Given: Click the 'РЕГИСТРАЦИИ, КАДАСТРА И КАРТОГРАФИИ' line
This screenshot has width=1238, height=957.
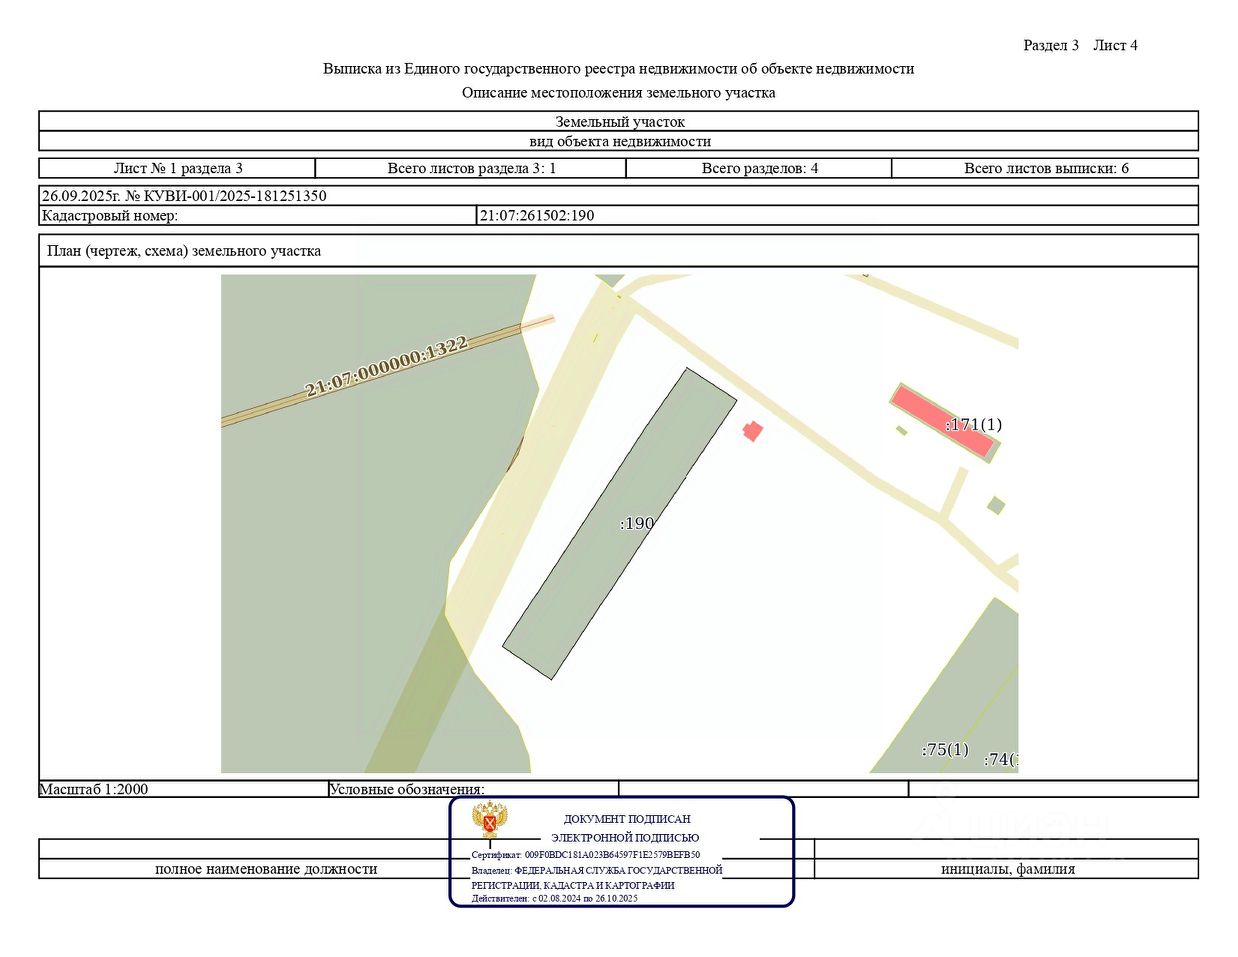Looking at the screenshot, I should [x=573, y=885].
